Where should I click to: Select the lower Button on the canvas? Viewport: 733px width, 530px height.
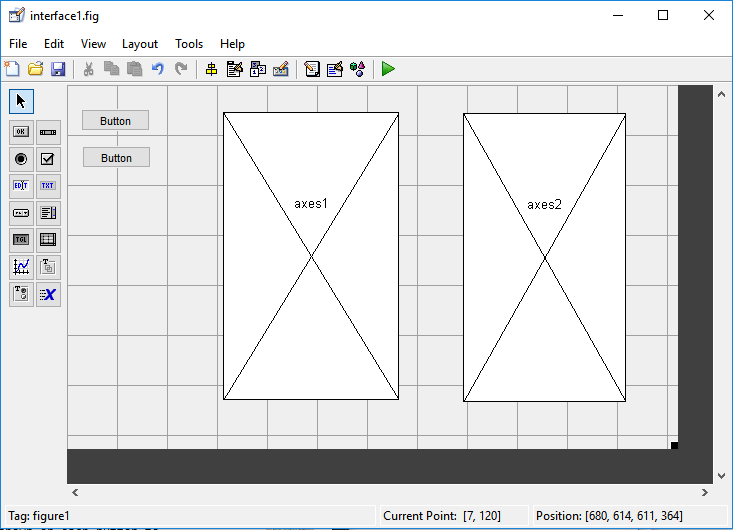pyautogui.click(x=116, y=158)
